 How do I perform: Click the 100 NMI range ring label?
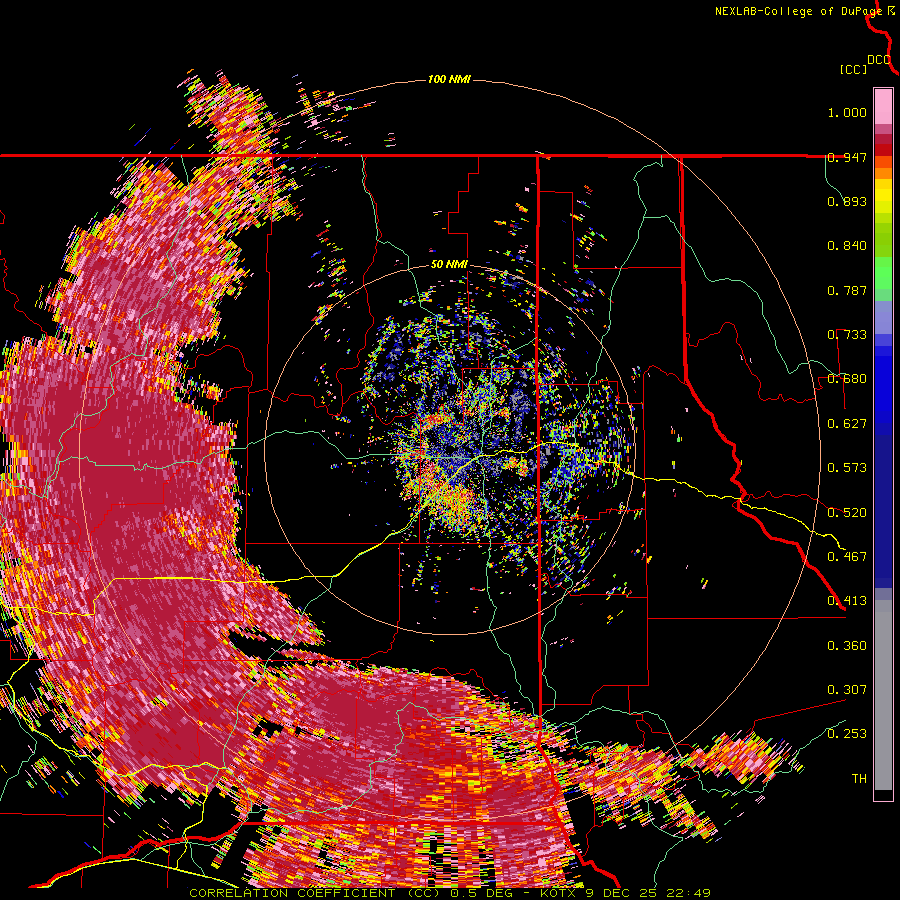pyautogui.click(x=449, y=79)
